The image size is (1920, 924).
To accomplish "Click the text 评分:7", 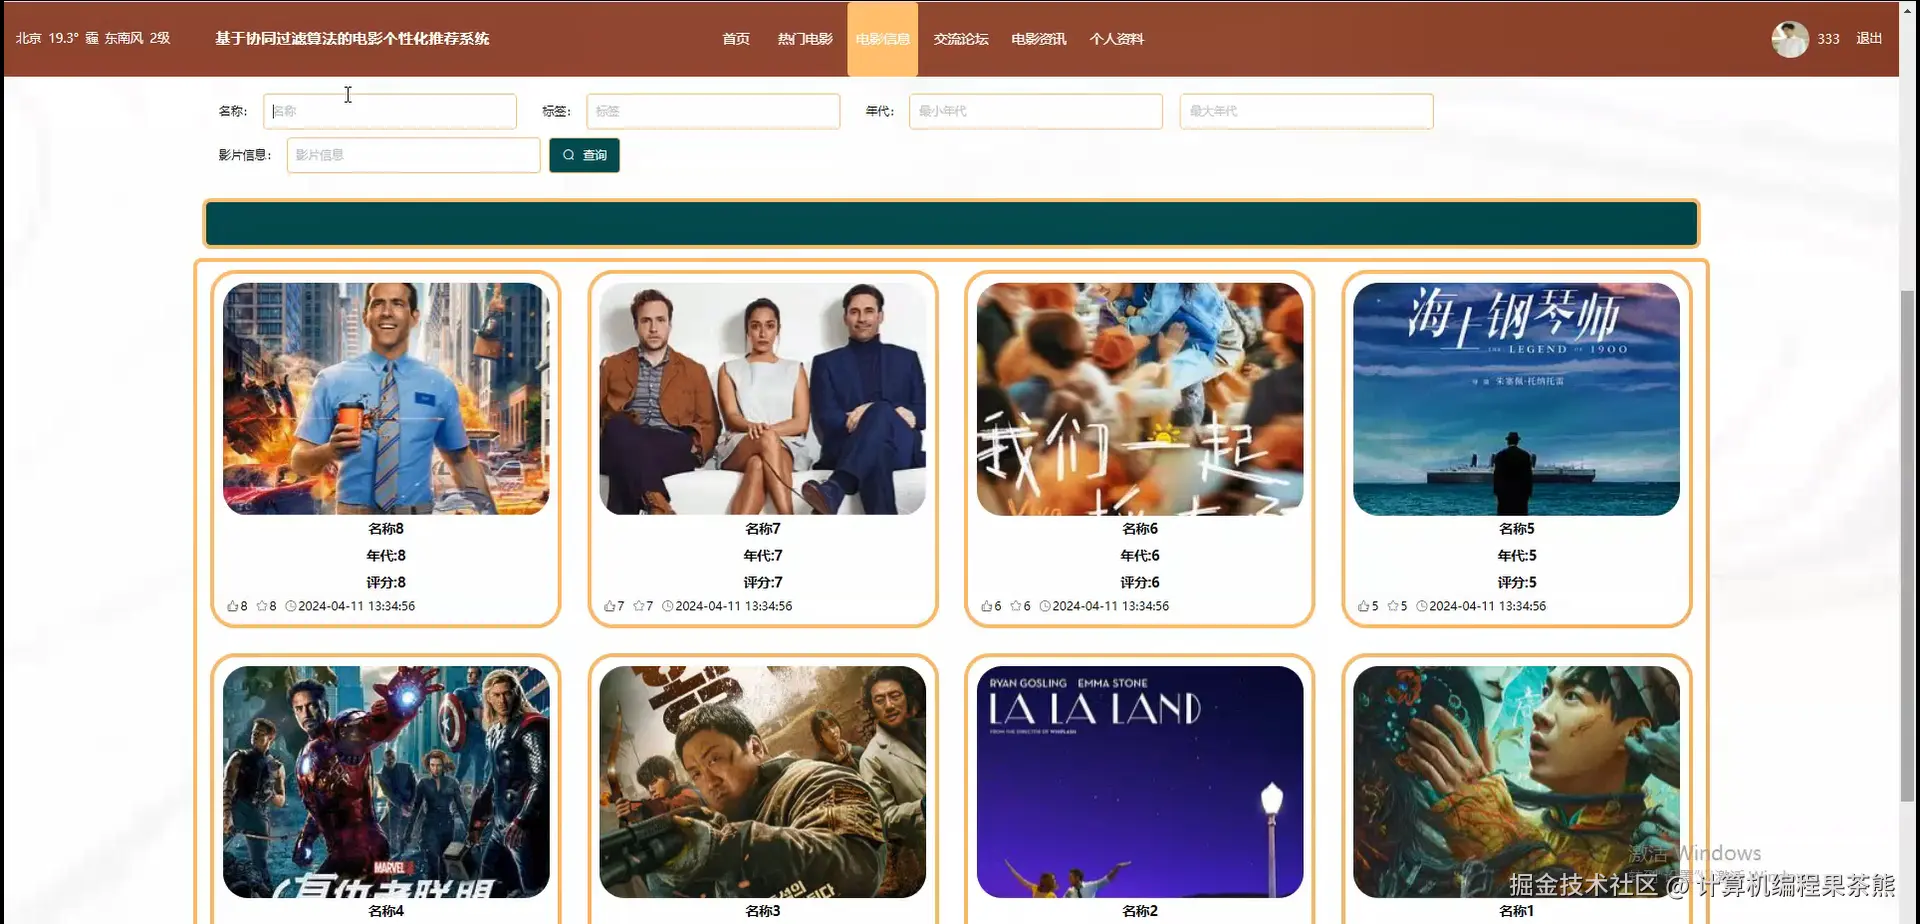I will pos(763,582).
